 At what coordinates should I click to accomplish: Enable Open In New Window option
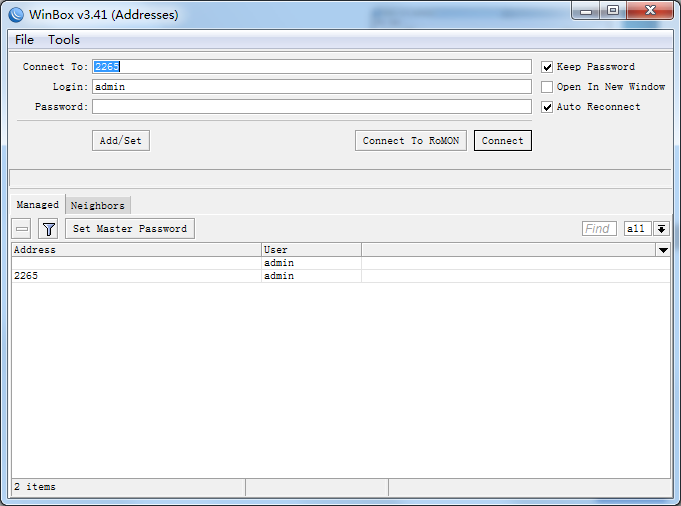547,87
